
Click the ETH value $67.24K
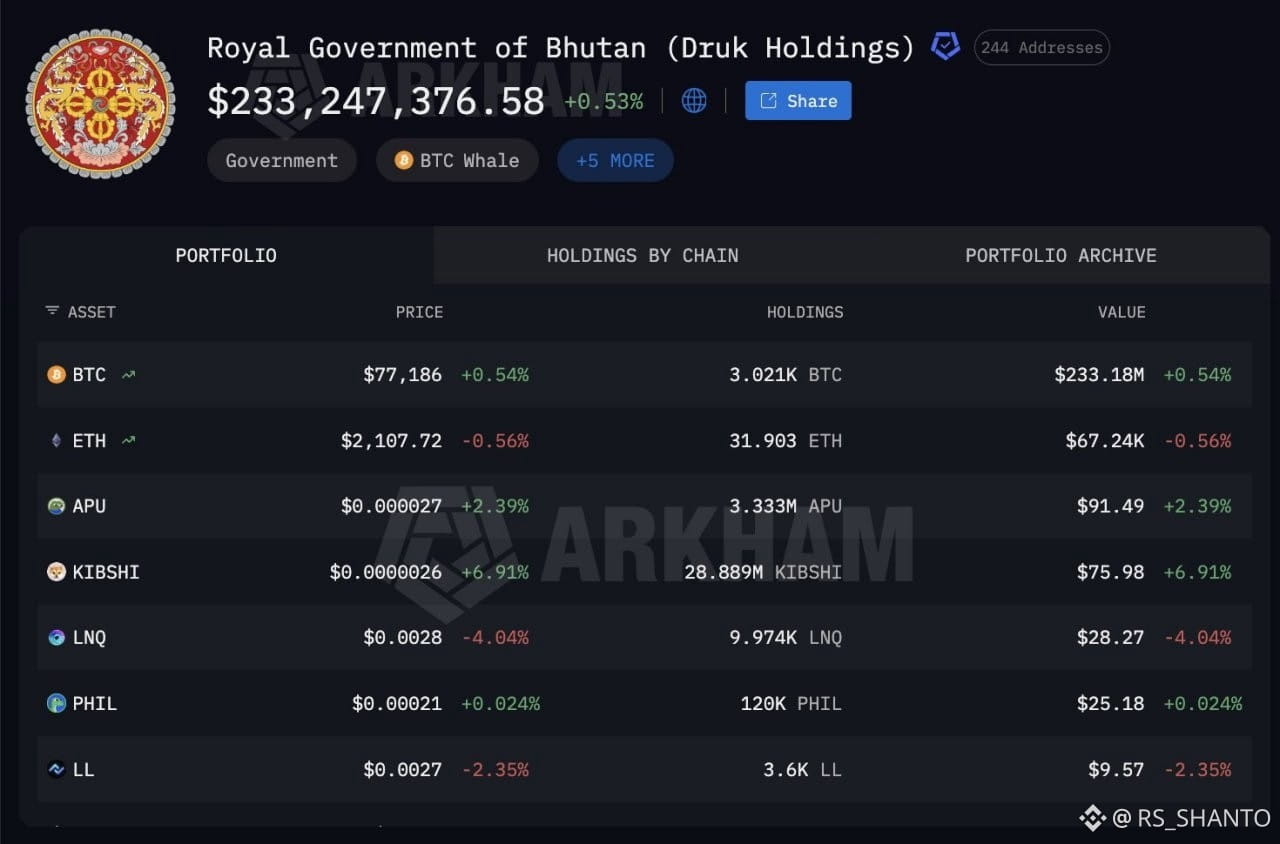(x=1105, y=440)
